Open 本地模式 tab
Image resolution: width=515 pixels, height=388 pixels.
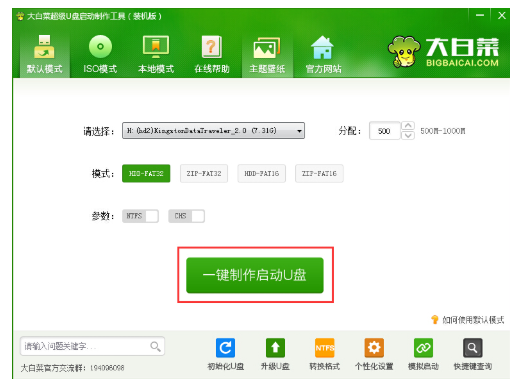tap(156, 54)
